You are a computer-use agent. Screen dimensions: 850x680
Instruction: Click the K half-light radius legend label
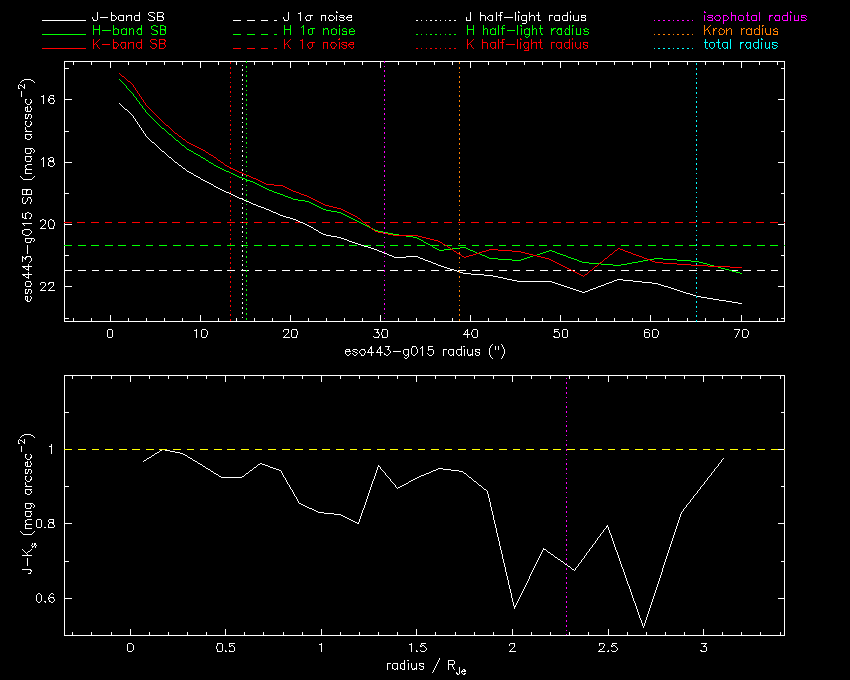coord(527,45)
